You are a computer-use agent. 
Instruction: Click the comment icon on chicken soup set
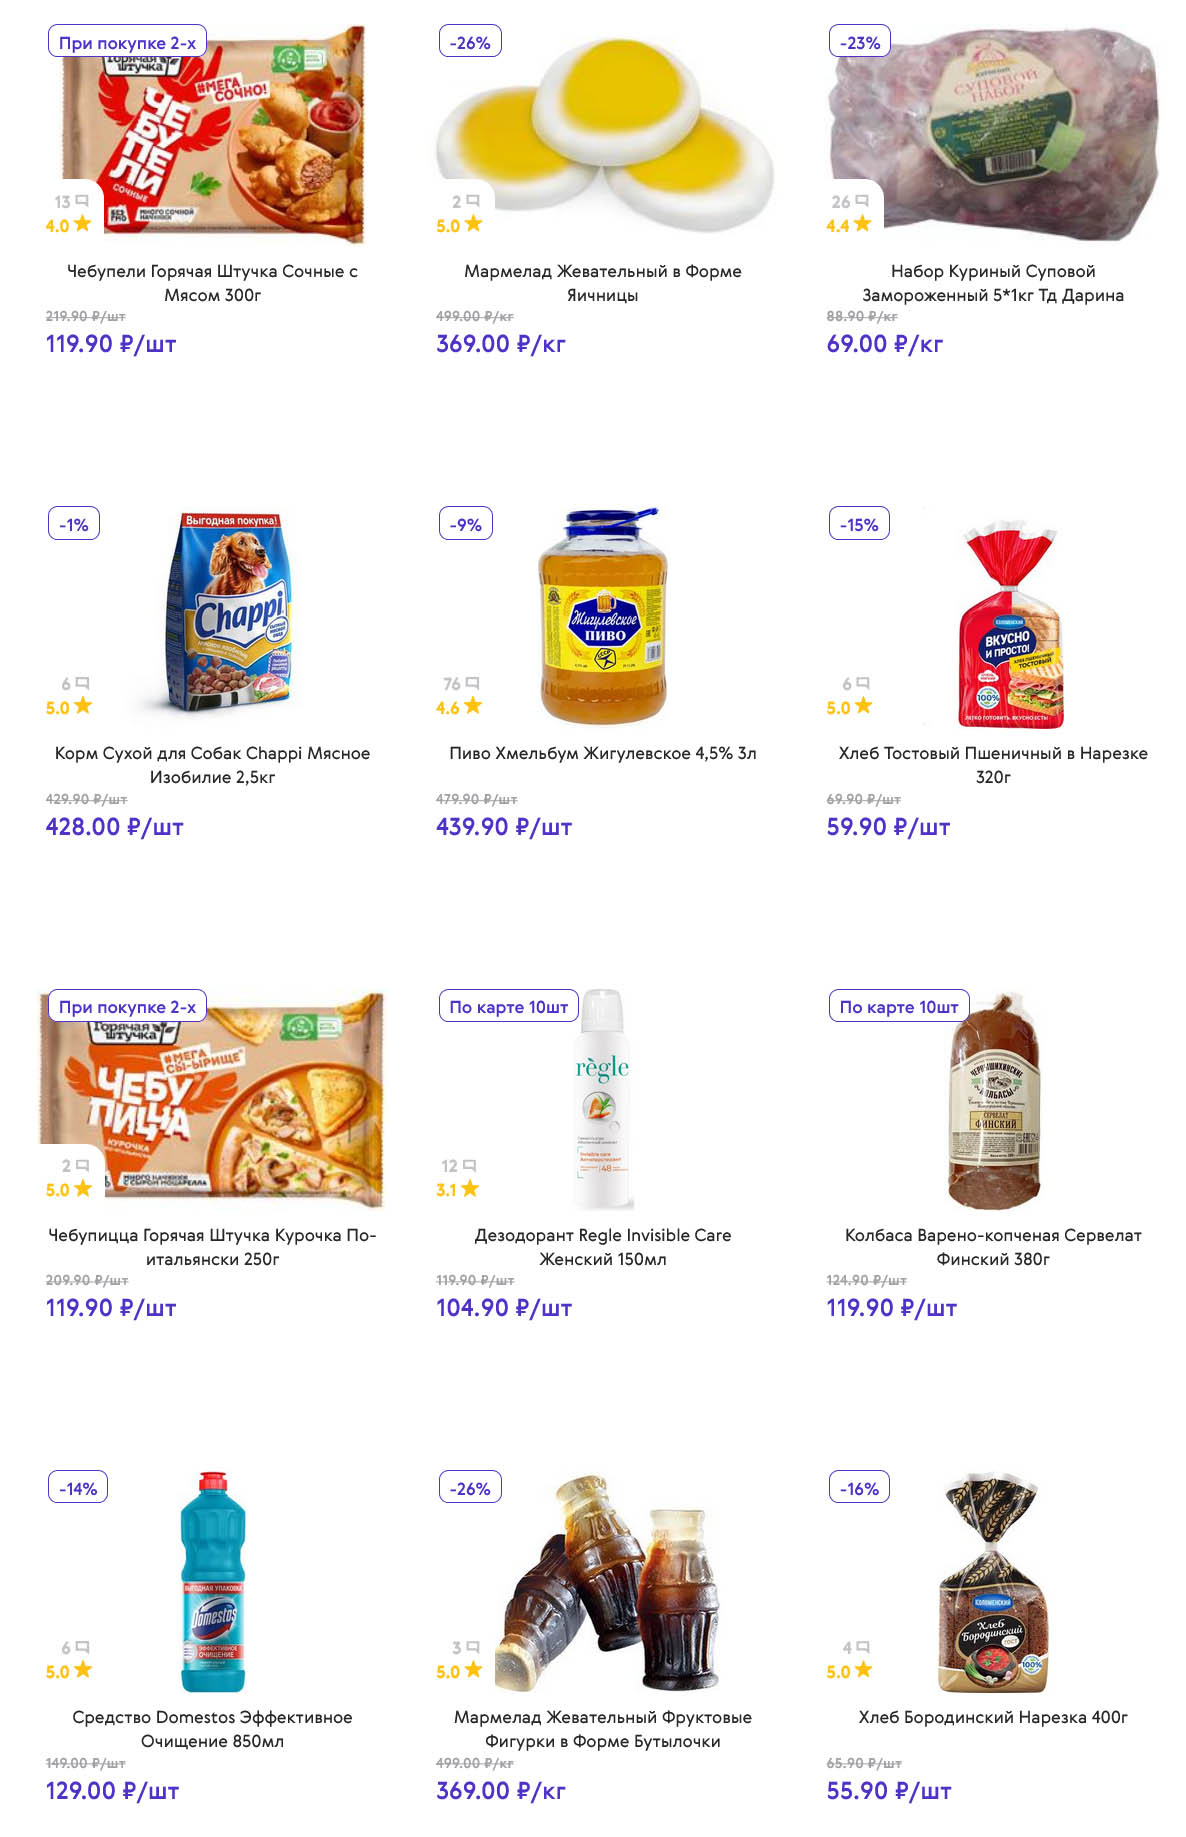click(862, 201)
